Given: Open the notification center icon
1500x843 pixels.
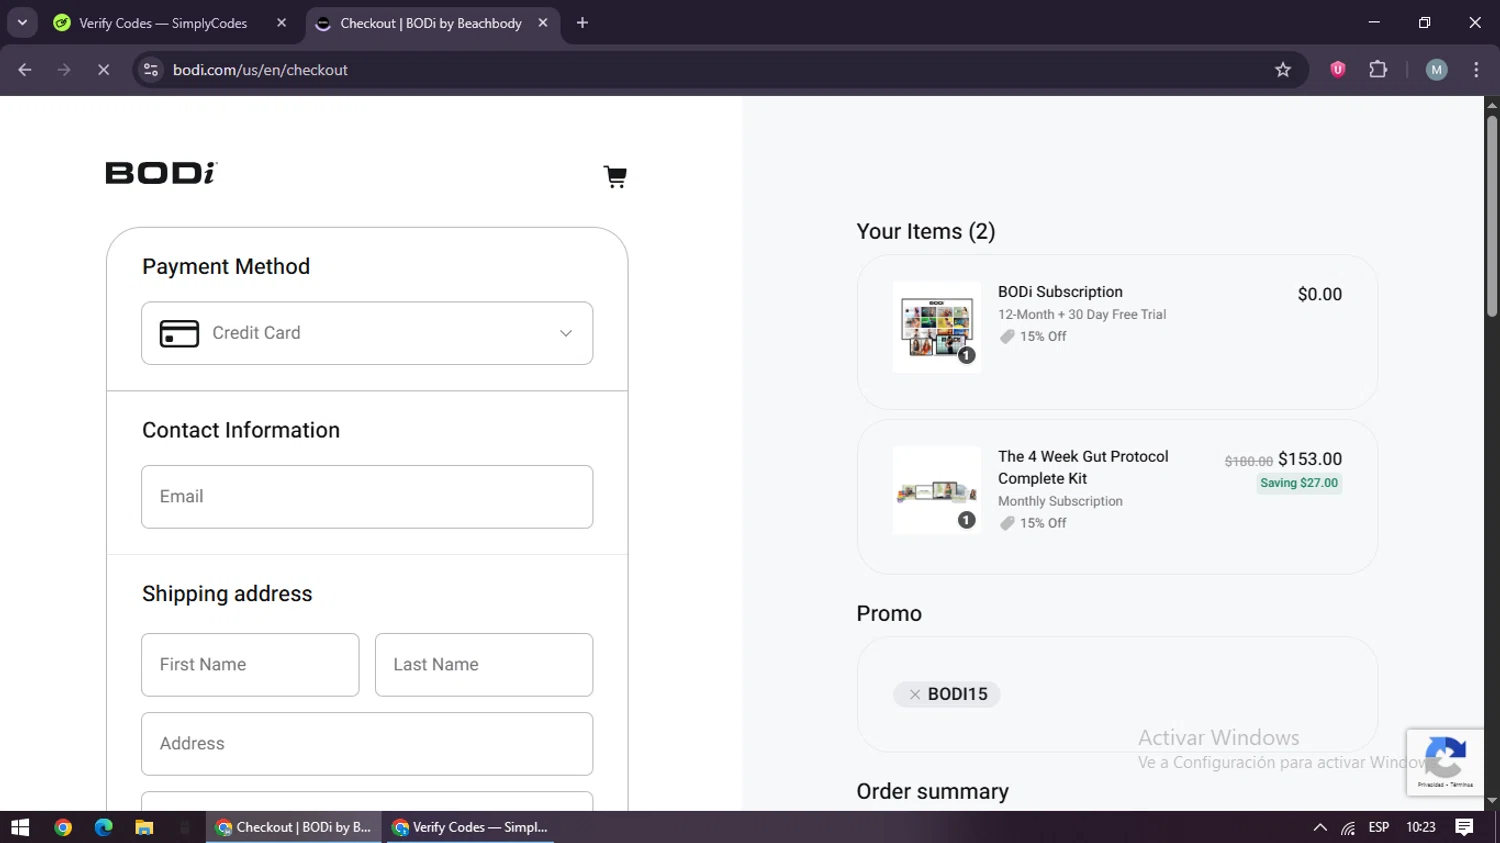Looking at the screenshot, I should [1464, 827].
